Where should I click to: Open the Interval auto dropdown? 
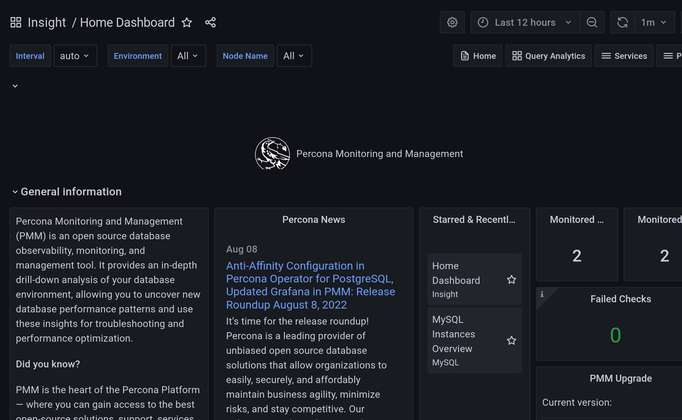click(x=74, y=56)
